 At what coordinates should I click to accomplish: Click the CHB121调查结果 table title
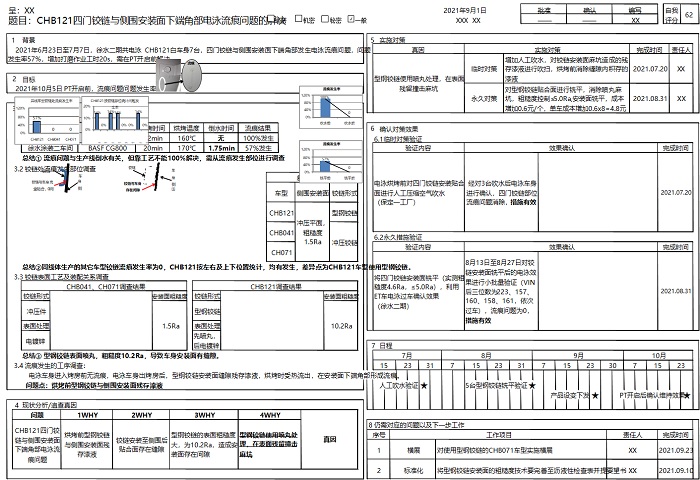276,286
